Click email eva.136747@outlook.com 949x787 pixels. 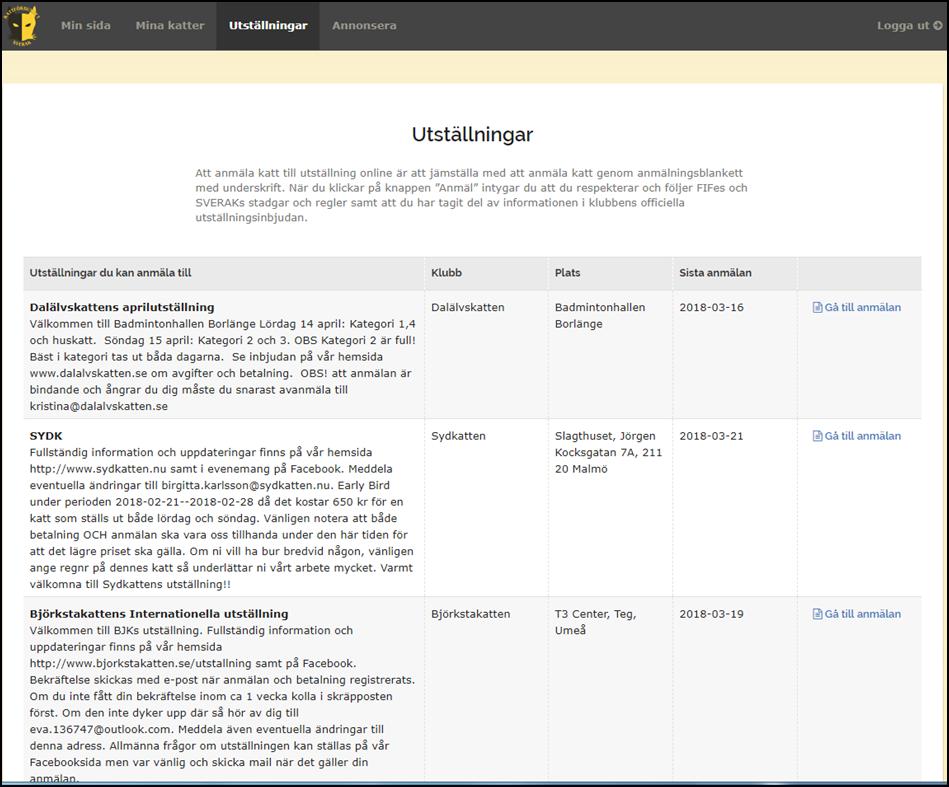click(x=101, y=729)
